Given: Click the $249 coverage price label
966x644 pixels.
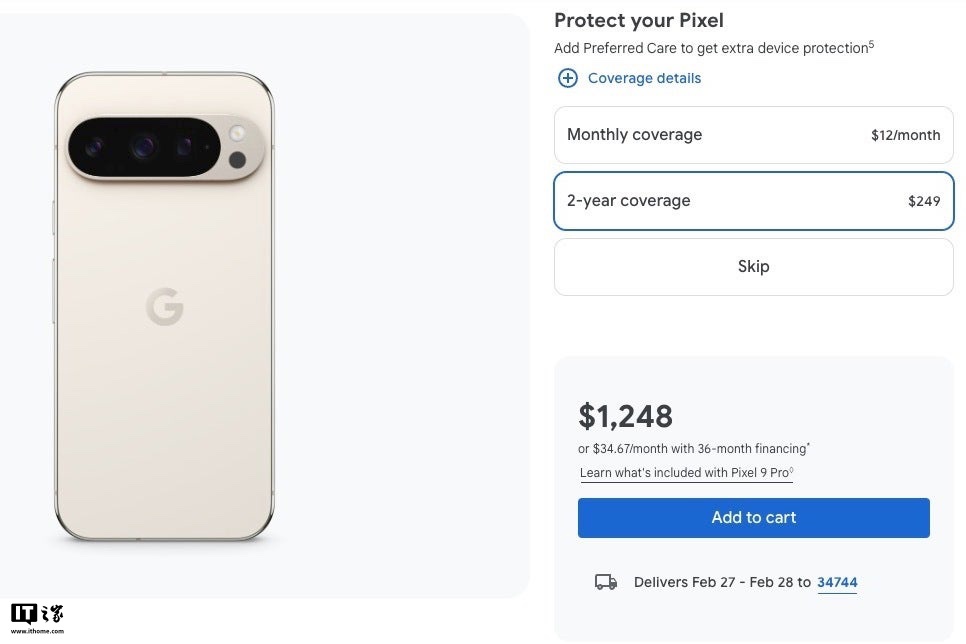Looking at the screenshot, I should pos(924,201).
